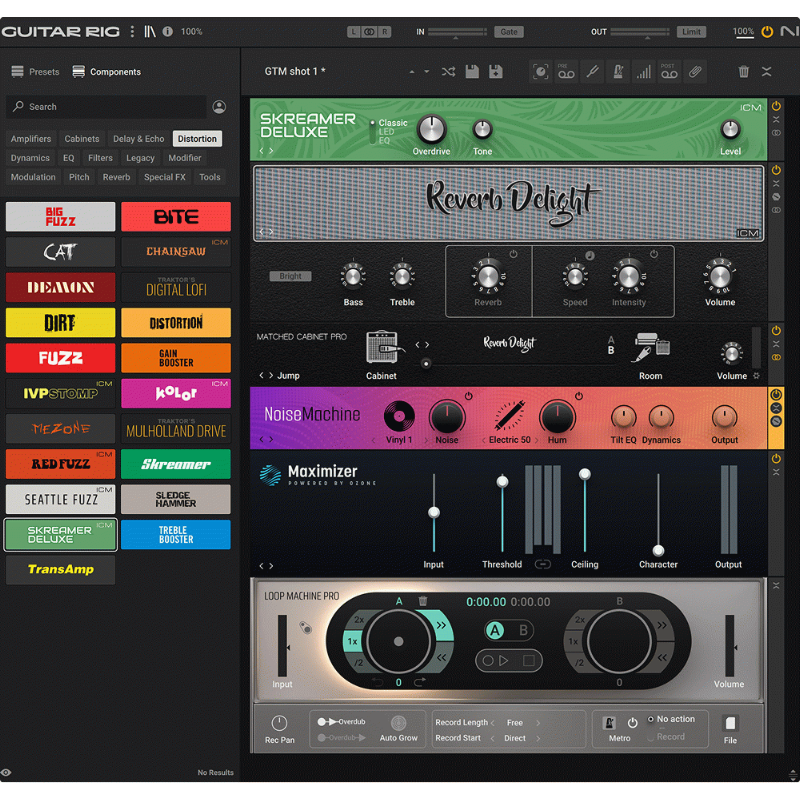Screen dimensions: 800x800
Task: Toggle the library browser icon
Action: 149,32
